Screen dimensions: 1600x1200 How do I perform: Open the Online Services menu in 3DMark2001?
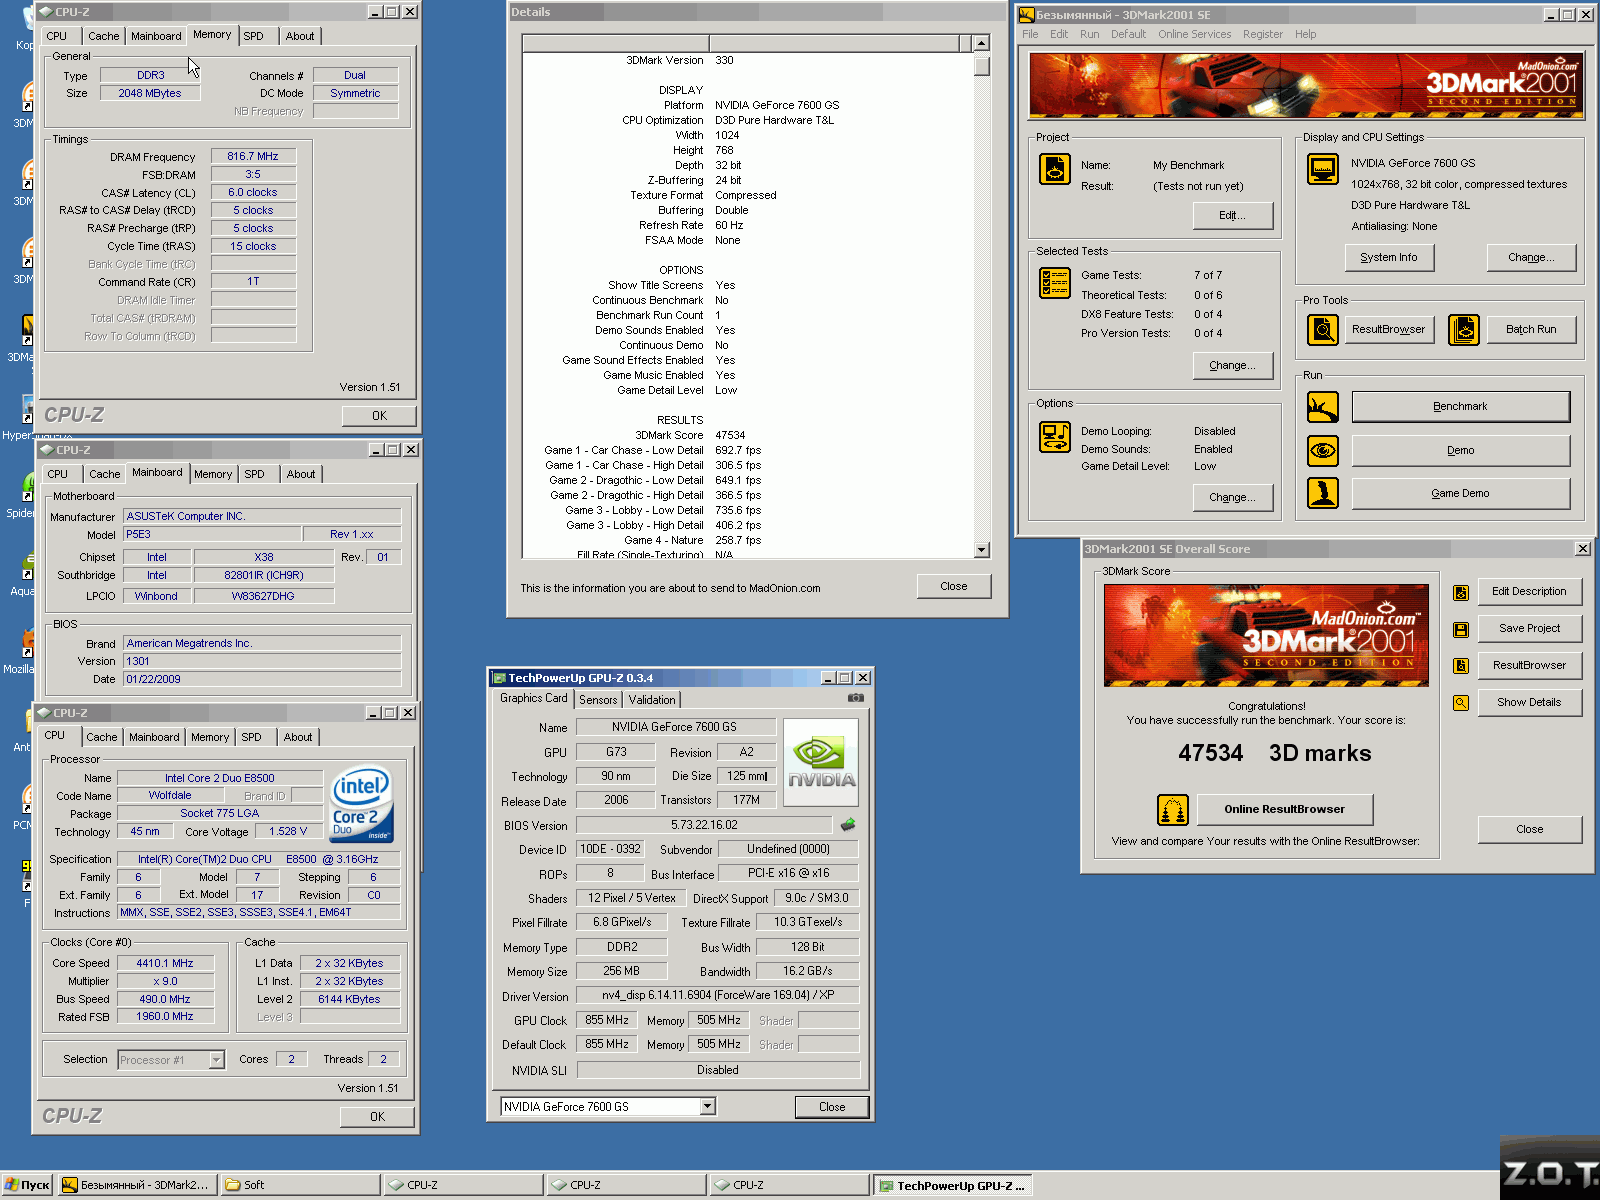[x=1194, y=34]
